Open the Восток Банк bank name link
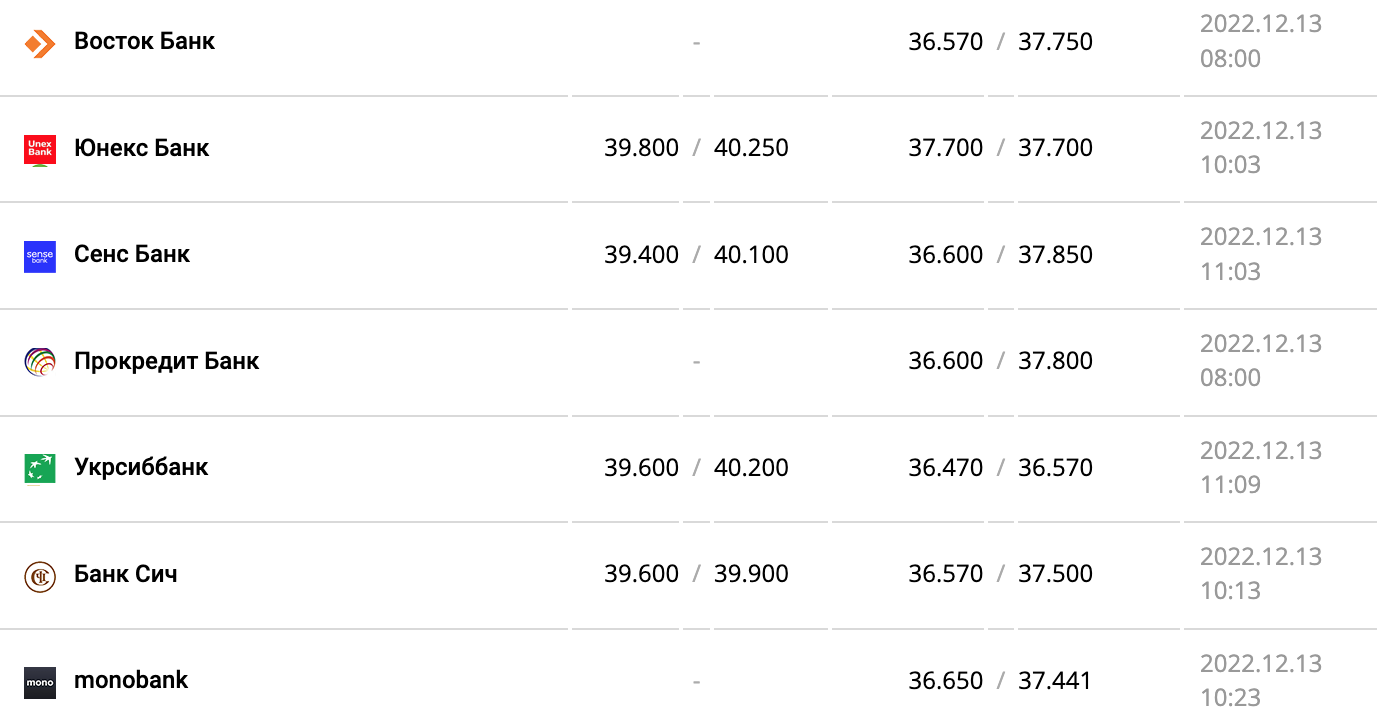 144,42
